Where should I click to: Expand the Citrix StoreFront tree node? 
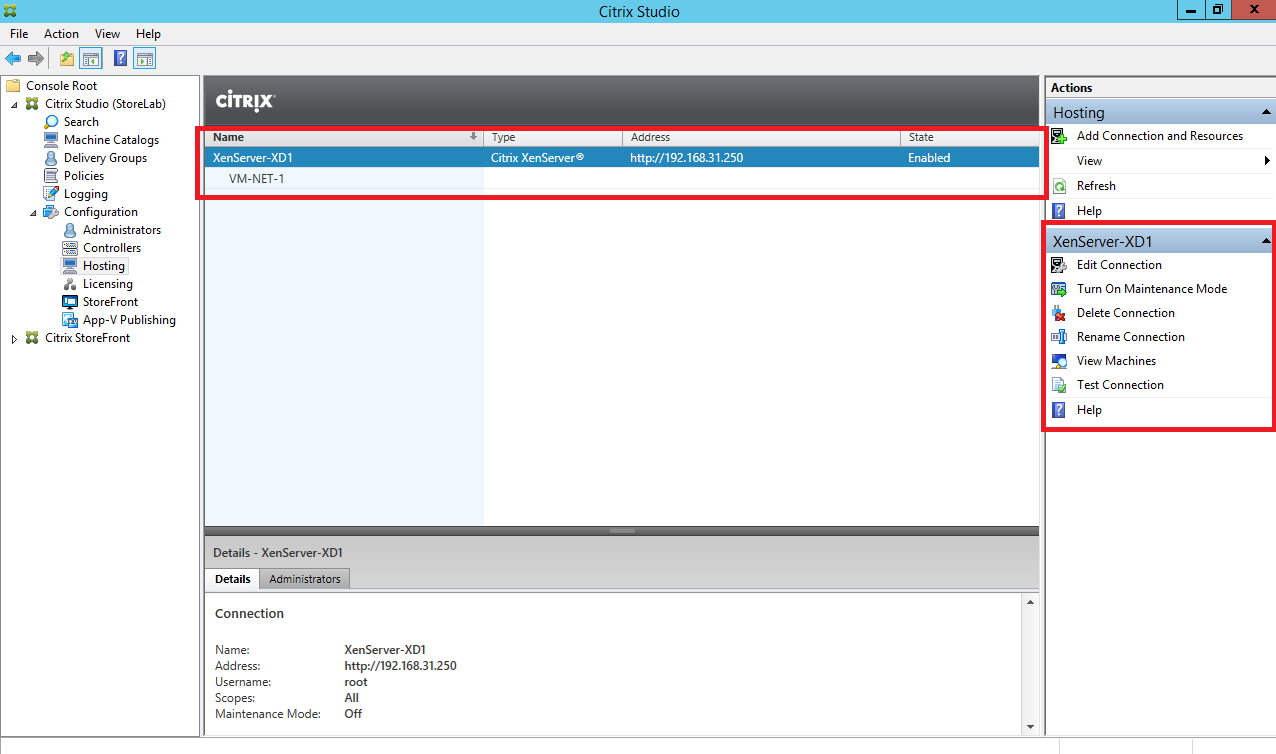tap(15, 339)
